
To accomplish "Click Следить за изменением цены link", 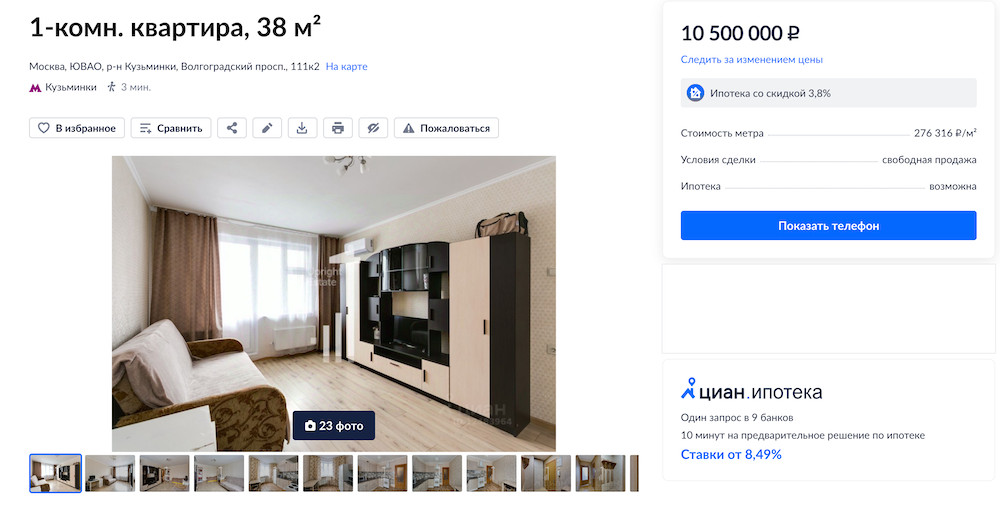I will point(751,59).
